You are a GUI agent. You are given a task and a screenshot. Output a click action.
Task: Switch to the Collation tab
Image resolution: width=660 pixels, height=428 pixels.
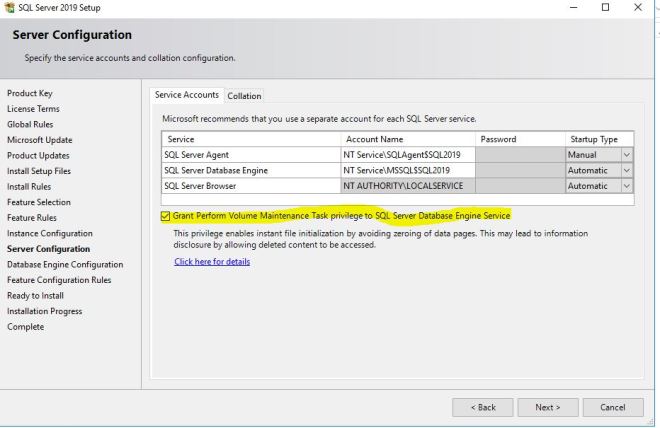pos(244,96)
